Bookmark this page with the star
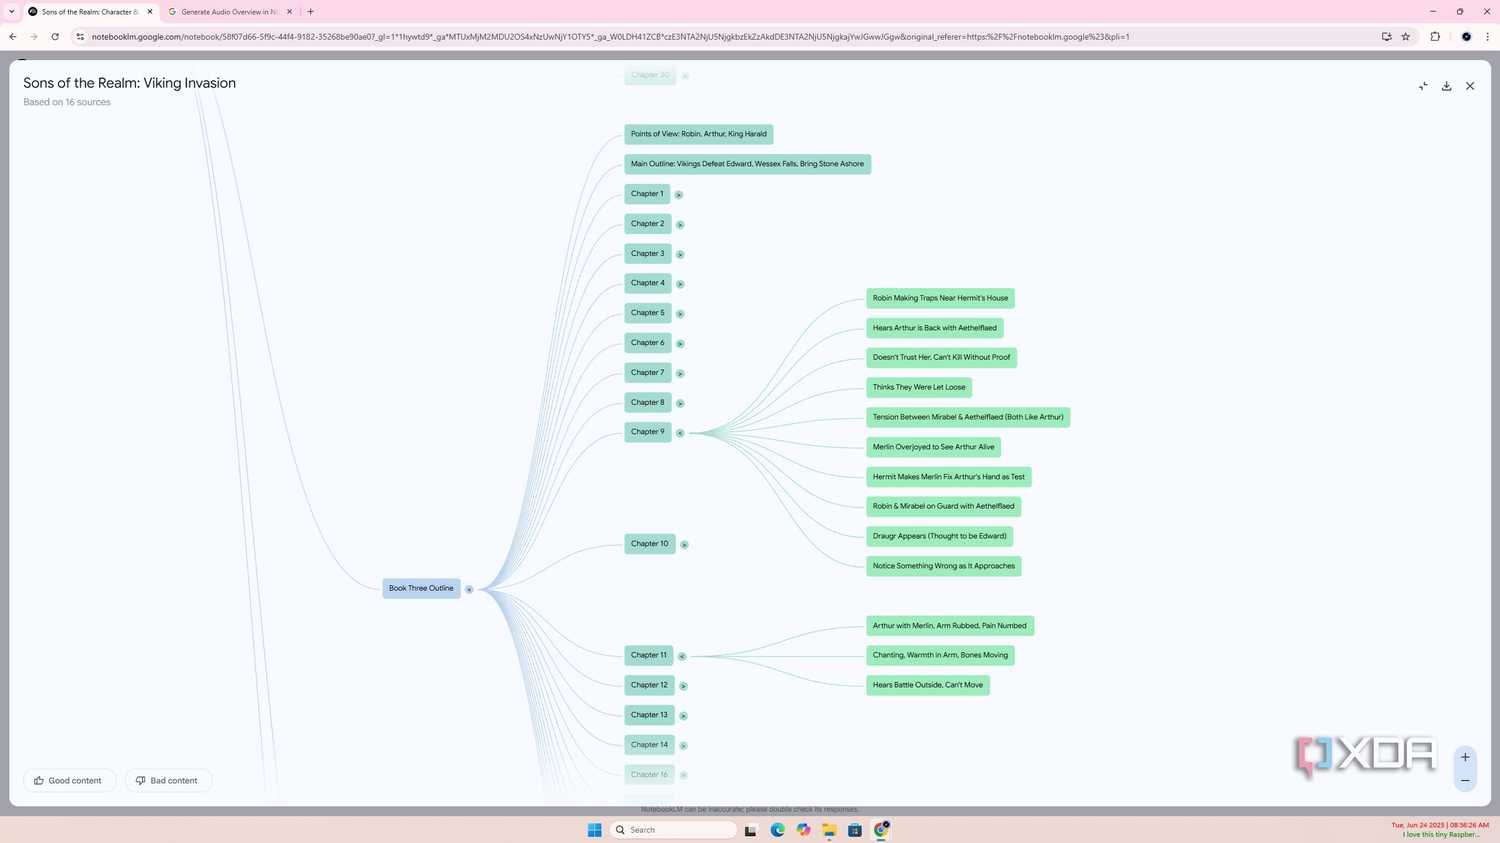This screenshot has height=843, width=1500. coord(1405,37)
